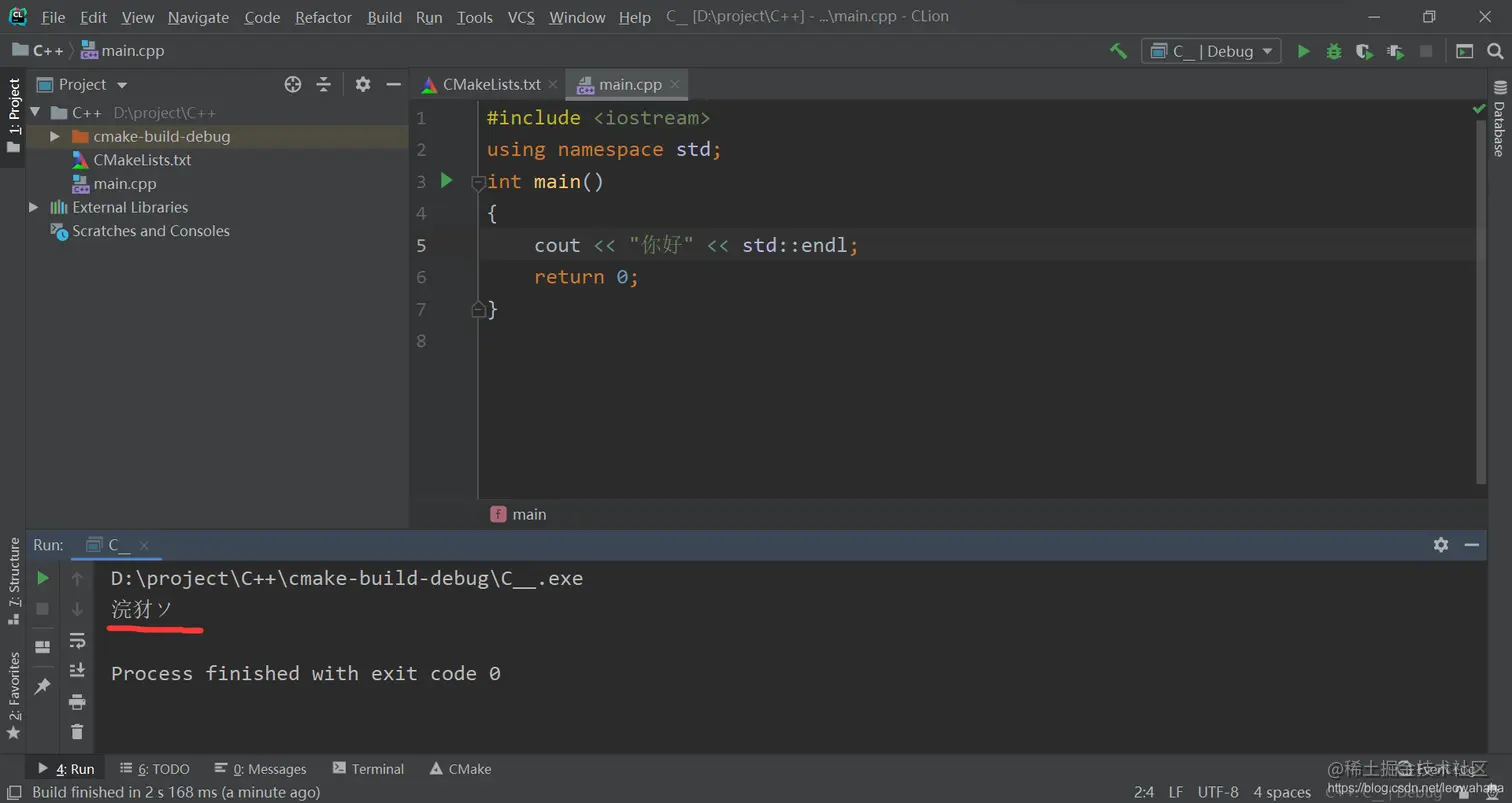Viewport: 1512px width, 803px height.
Task: Select CMakeLists.txt in project tree
Action: click(x=142, y=160)
